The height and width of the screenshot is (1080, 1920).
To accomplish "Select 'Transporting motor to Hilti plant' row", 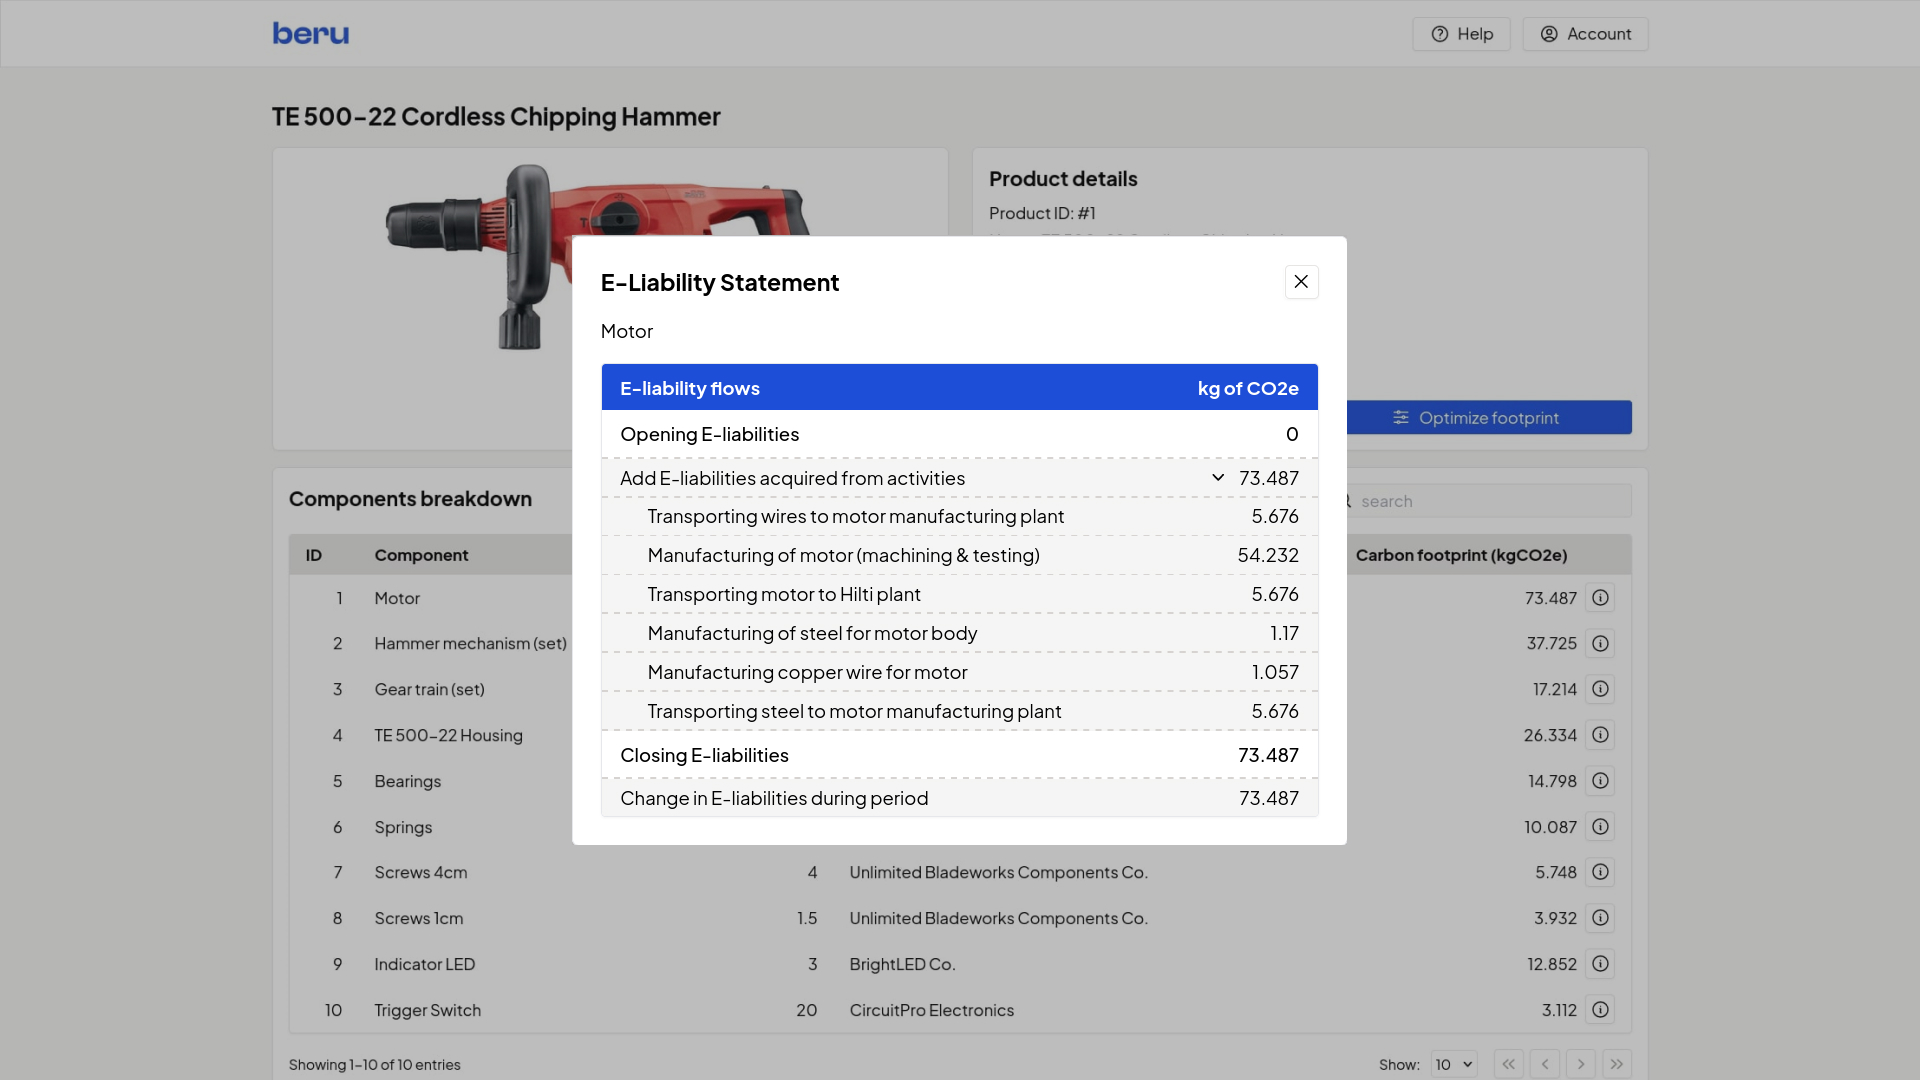I will [959, 595].
